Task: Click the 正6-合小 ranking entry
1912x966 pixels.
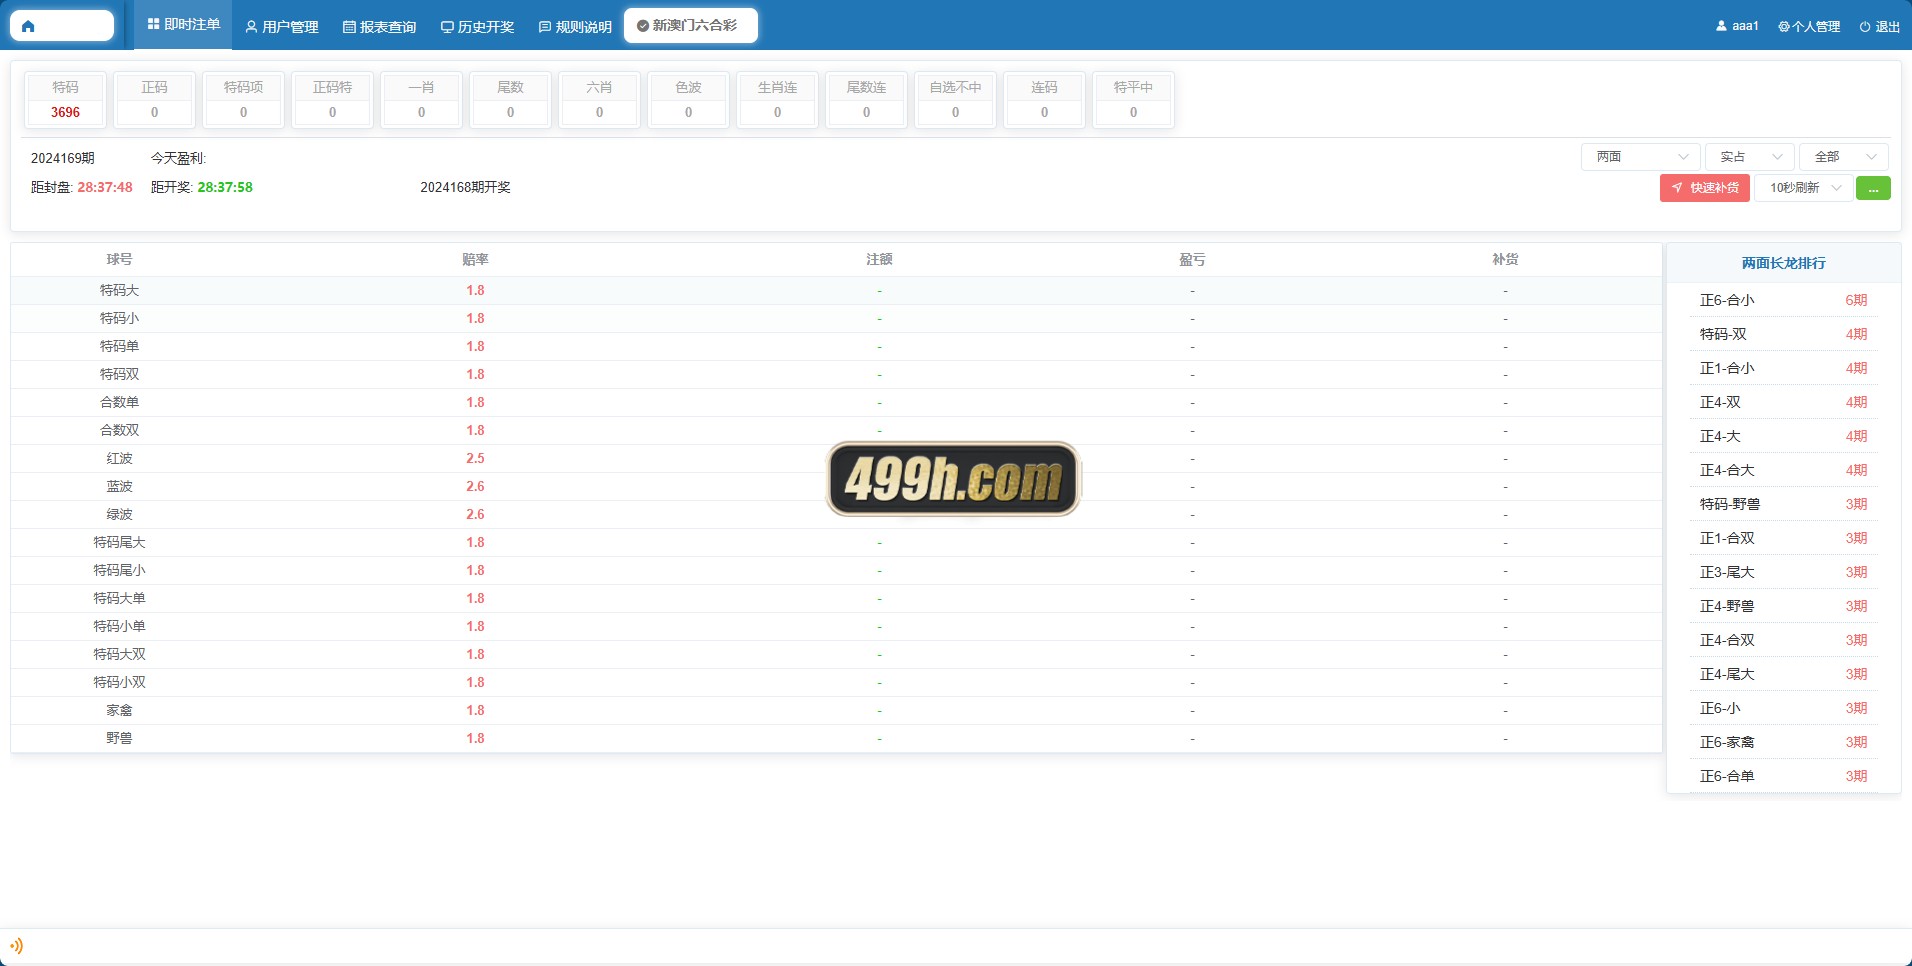Action: (x=1783, y=300)
